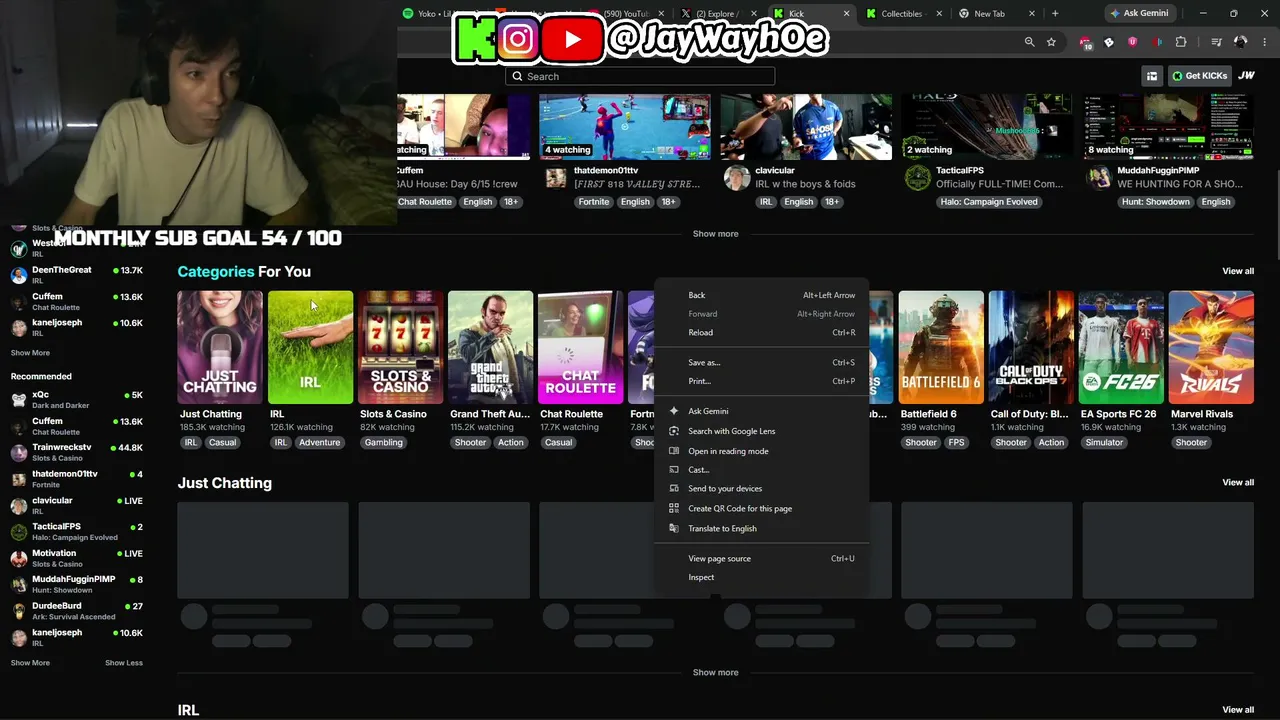This screenshot has height=720, width=1280.
Task: Click the DurdeeBurd avatar in sidebar
Action: click(x=18, y=611)
